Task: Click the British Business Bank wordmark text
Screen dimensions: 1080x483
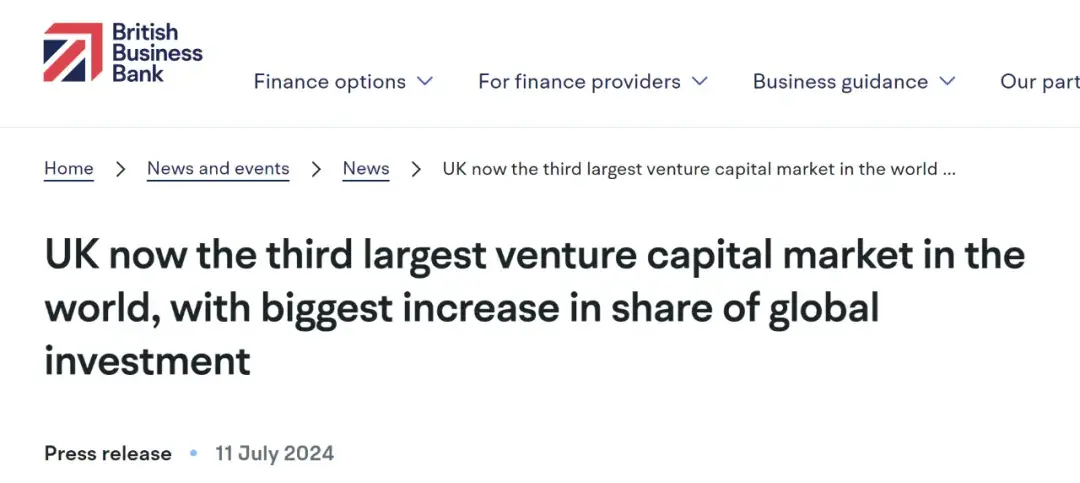Action: coord(157,52)
